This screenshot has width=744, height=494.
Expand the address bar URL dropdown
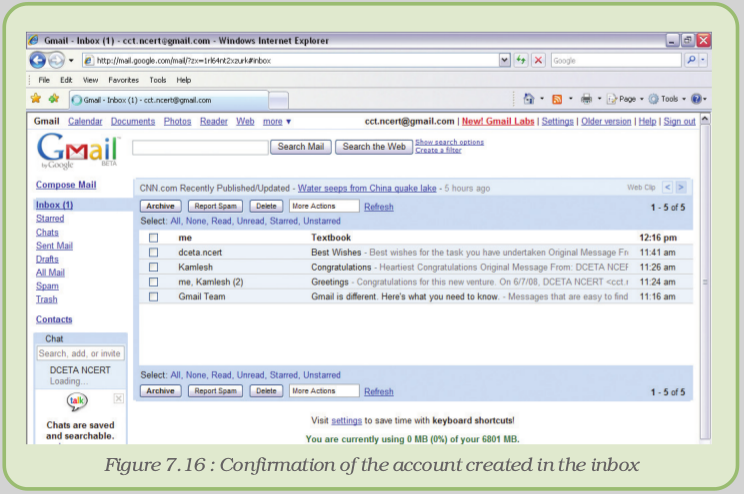coord(504,60)
